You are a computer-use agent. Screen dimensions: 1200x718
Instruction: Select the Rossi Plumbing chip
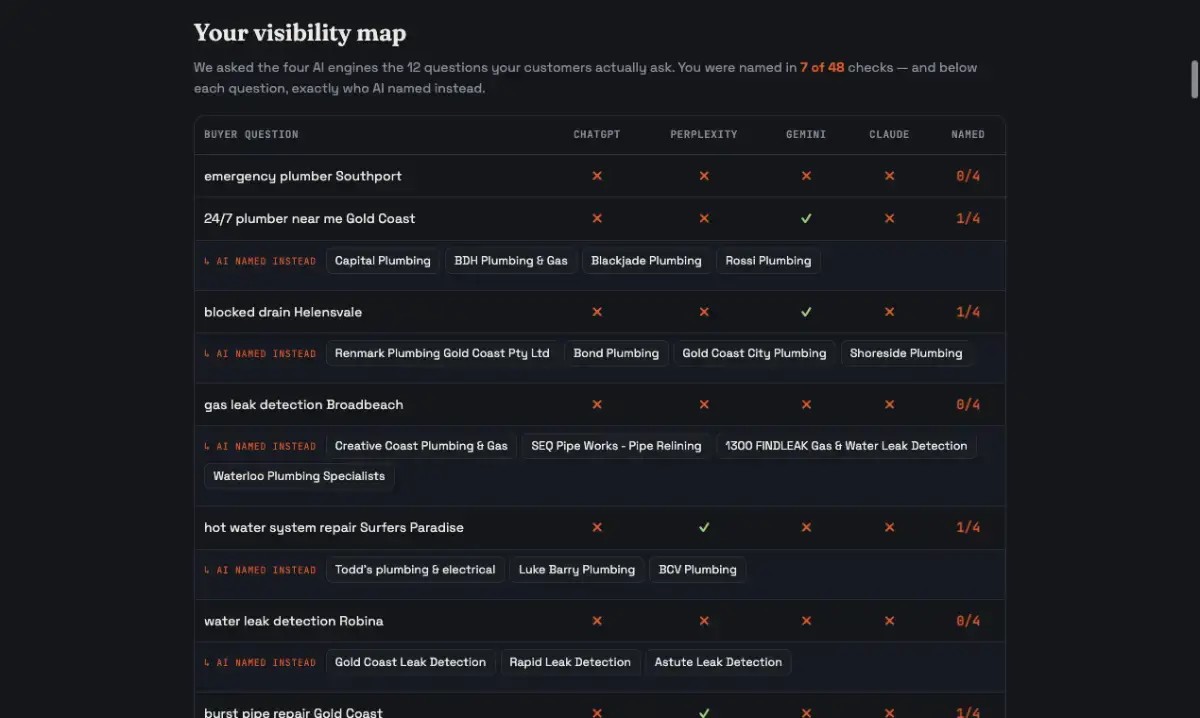click(x=768, y=261)
